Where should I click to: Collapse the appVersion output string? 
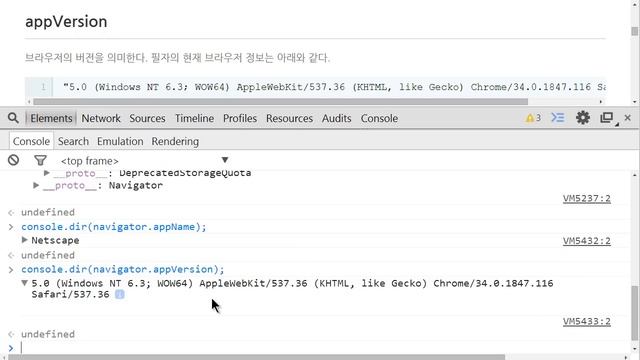pyautogui.click(x=24, y=283)
